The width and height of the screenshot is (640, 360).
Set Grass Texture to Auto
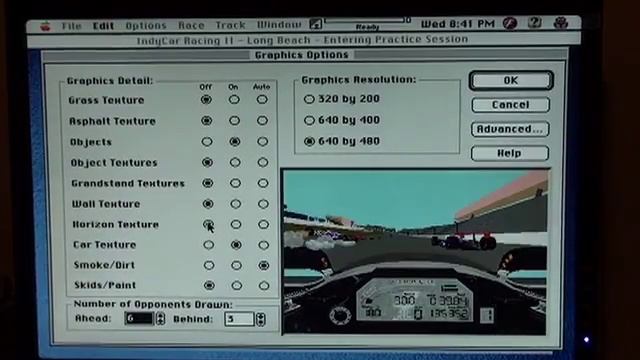tap(262, 100)
